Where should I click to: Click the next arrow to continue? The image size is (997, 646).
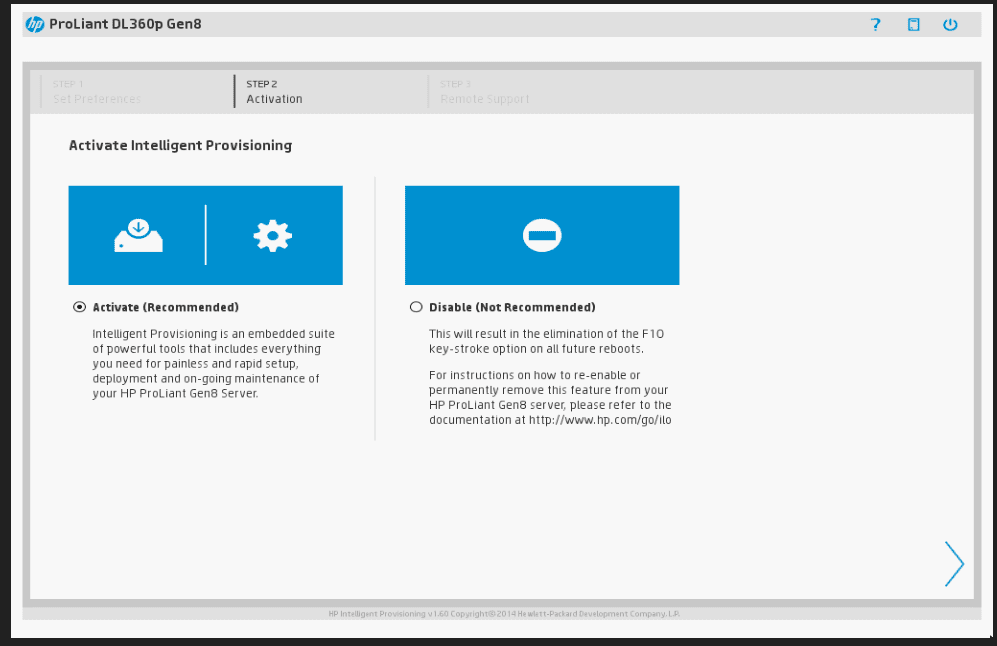pyautogui.click(x=954, y=563)
